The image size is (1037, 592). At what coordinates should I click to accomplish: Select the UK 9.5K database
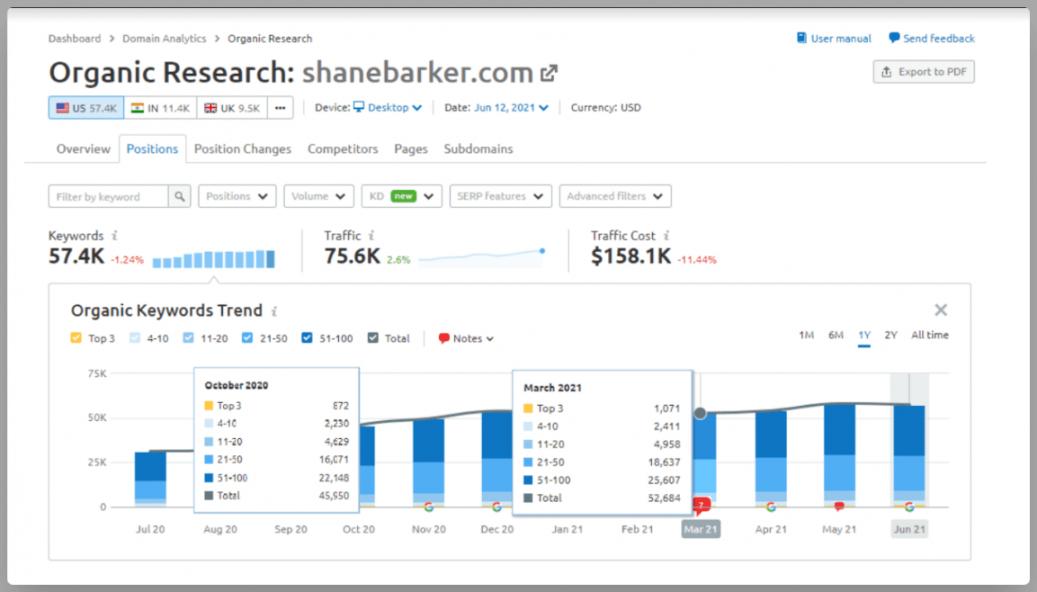pos(232,108)
